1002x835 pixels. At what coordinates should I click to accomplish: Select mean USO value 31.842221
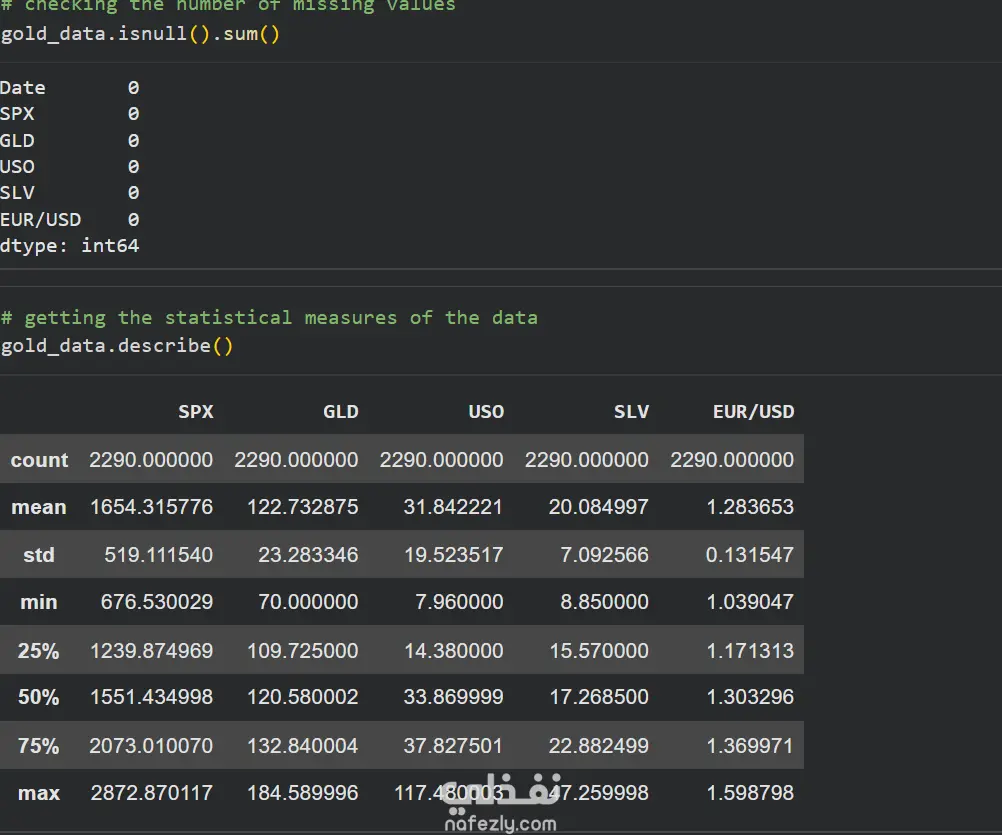pyautogui.click(x=453, y=507)
